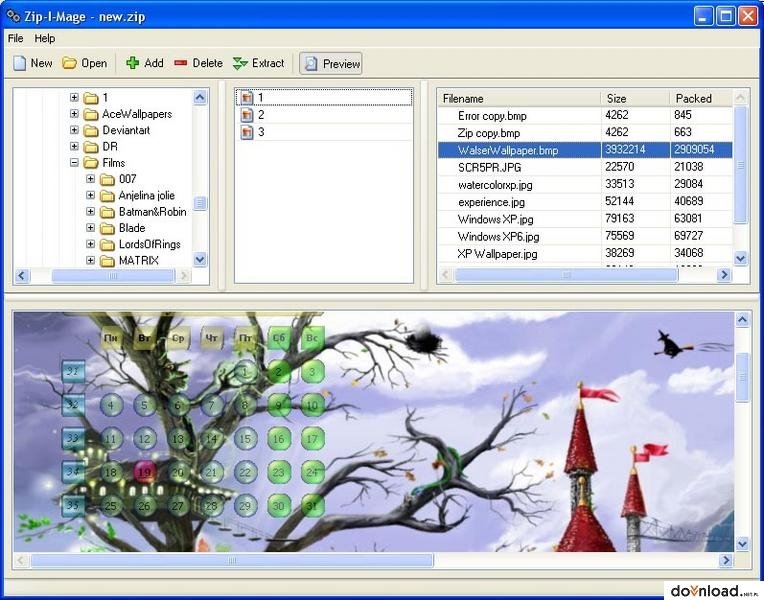Click the file list scroll right arrow
Viewport: 764px width, 600px height.
(724, 275)
